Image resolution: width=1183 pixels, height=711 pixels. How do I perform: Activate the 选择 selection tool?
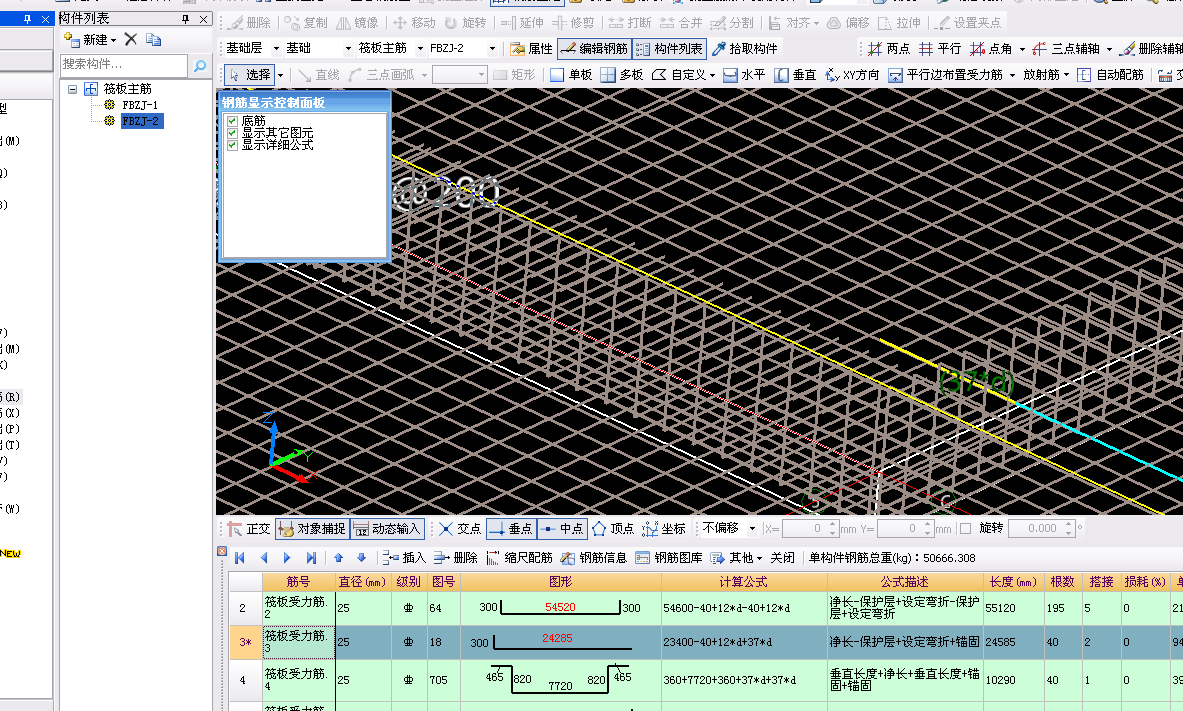click(250, 75)
